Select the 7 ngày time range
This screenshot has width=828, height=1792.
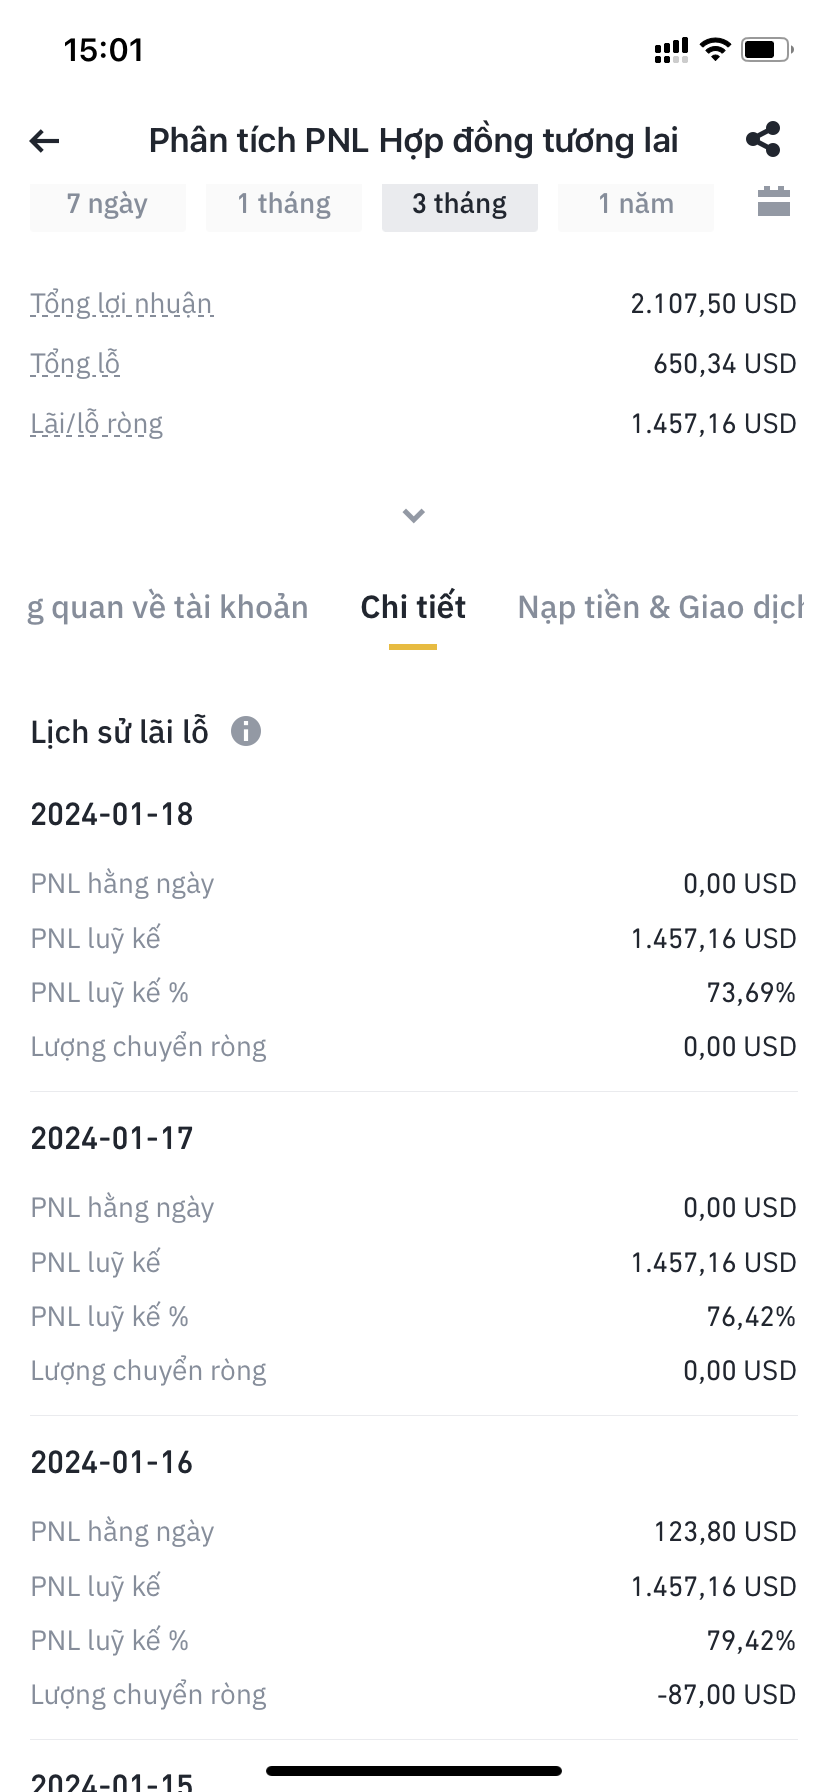coord(107,205)
